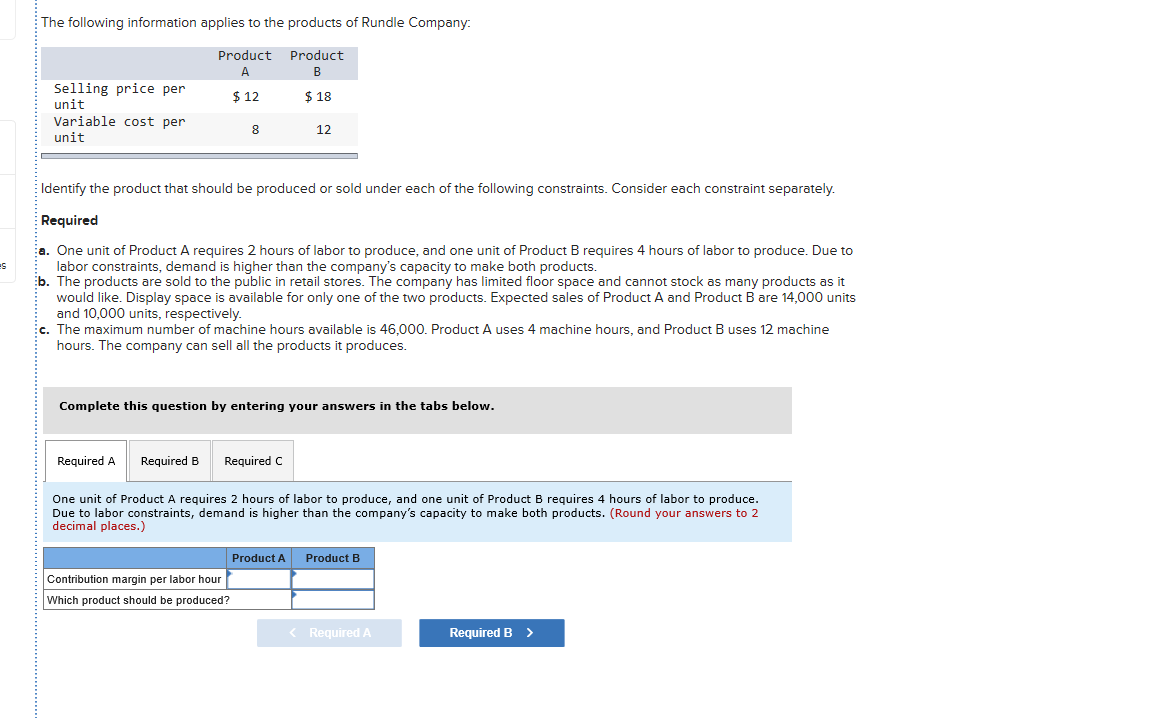Click requirement a labor hours text
This screenshot has height=718, width=1171.
pyautogui.click(x=455, y=259)
